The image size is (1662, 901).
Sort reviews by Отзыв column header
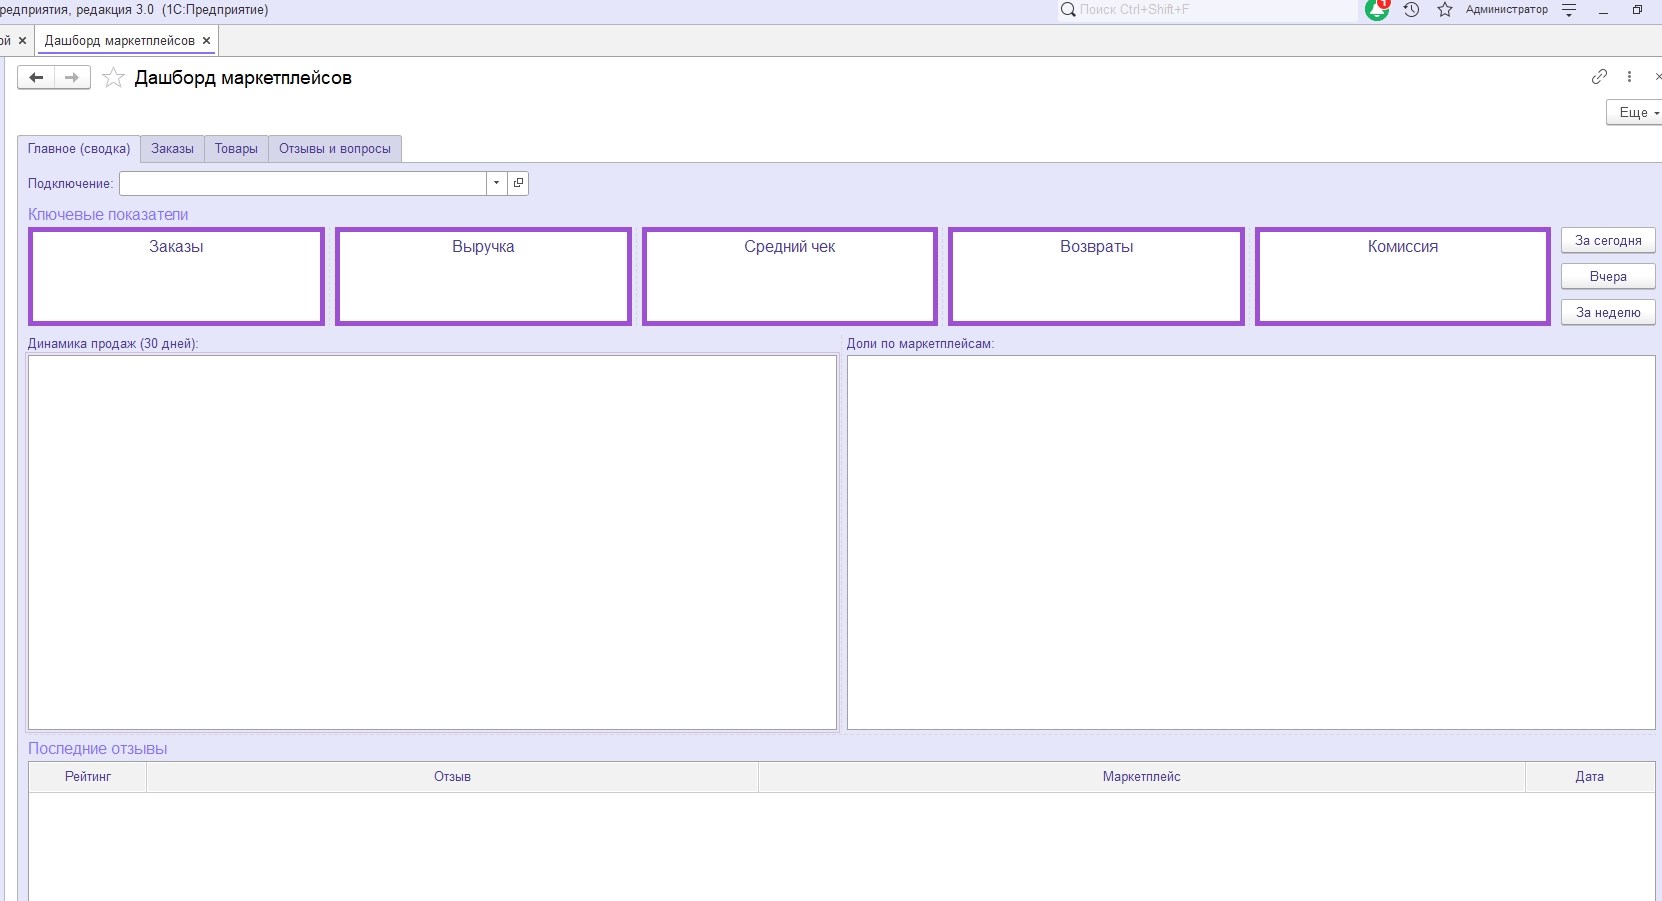[x=452, y=777]
